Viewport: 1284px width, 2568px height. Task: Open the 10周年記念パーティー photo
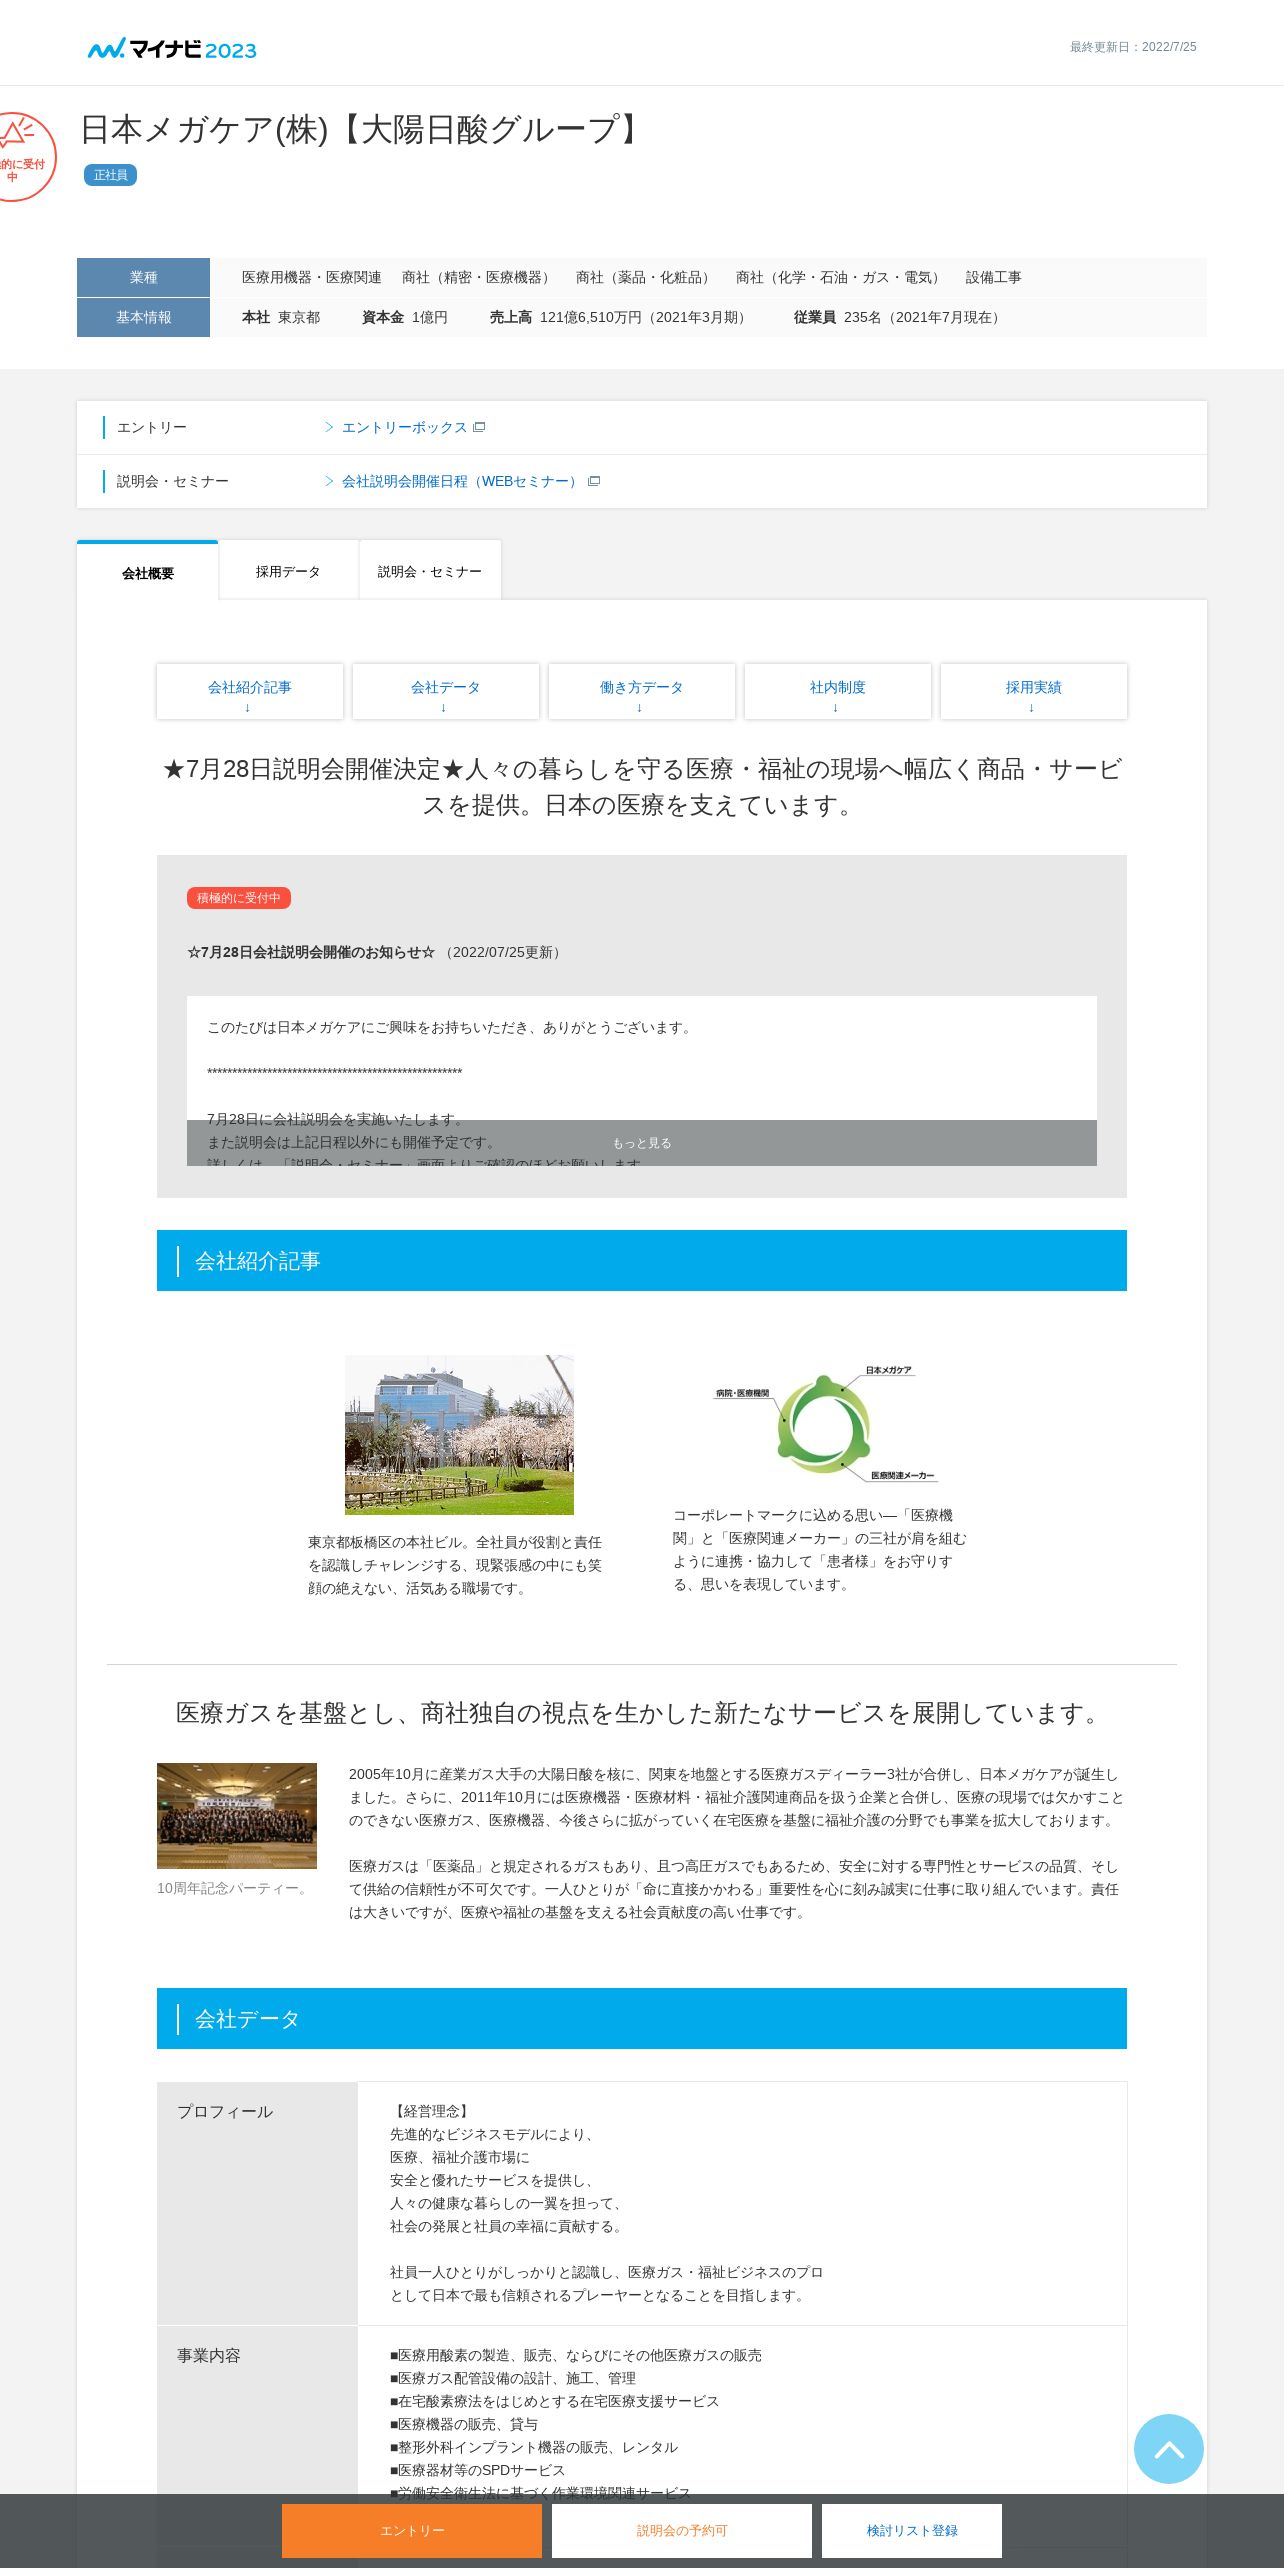click(237, 1816)
